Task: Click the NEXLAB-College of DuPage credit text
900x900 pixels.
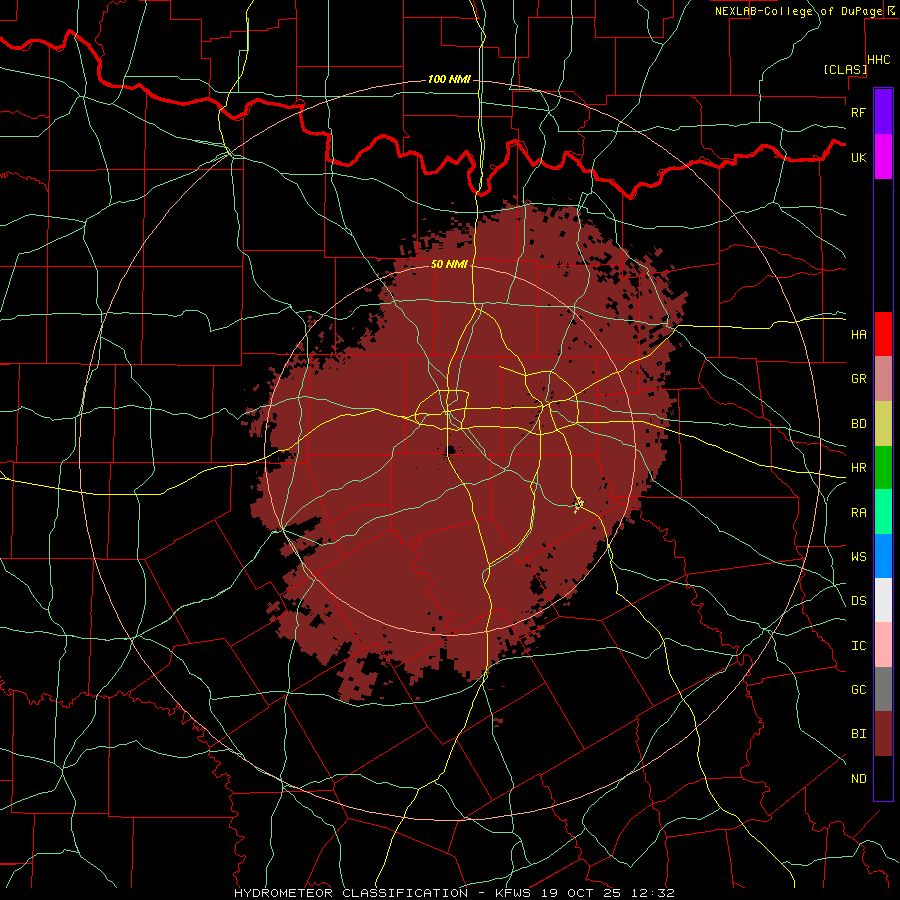Action: 798,11
